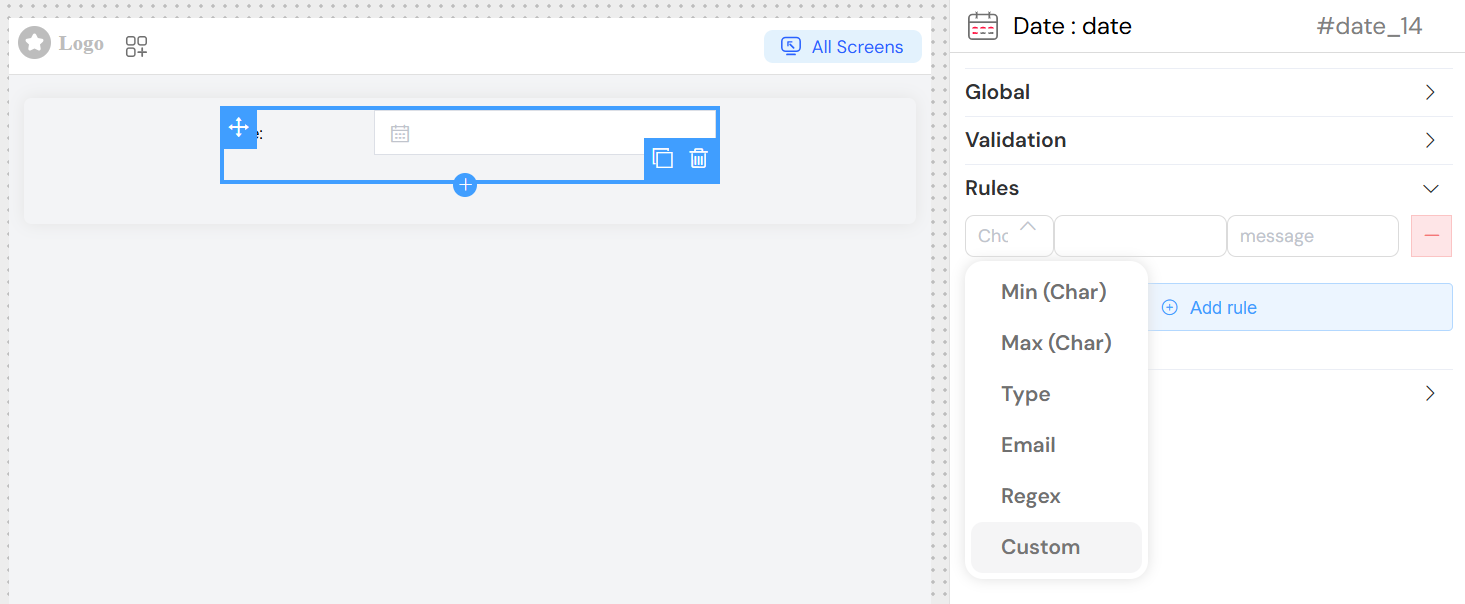Click the rule value input field
This screenshot has height=604, width=1465.
(1140, 236)
